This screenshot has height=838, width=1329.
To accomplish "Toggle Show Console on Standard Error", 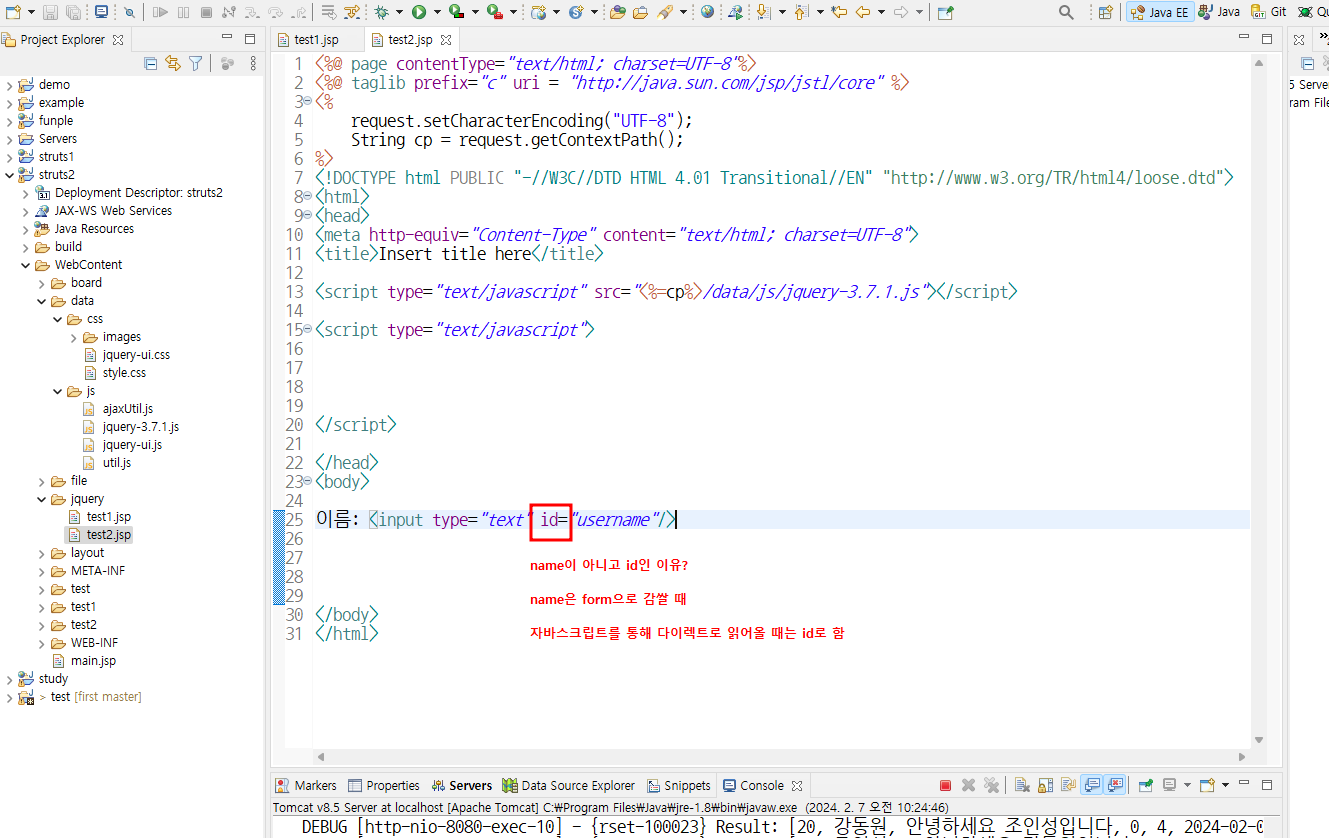I will [1115, 786].
